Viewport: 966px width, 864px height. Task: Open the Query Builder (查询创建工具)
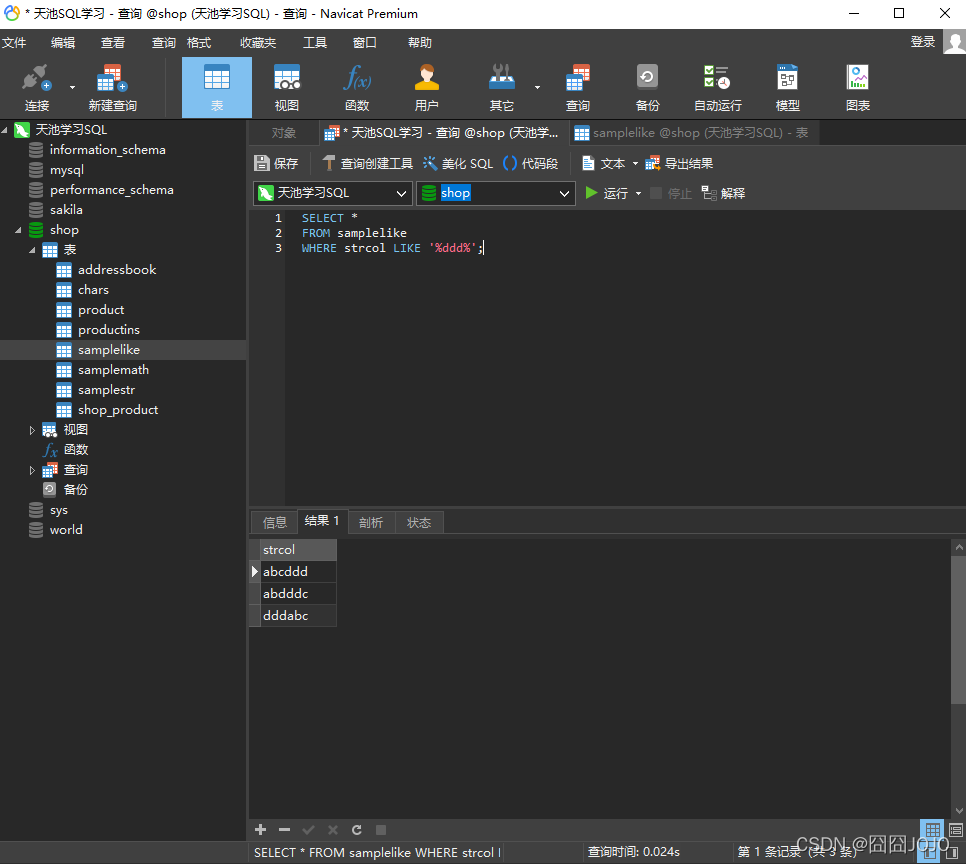tap(368, 163)
